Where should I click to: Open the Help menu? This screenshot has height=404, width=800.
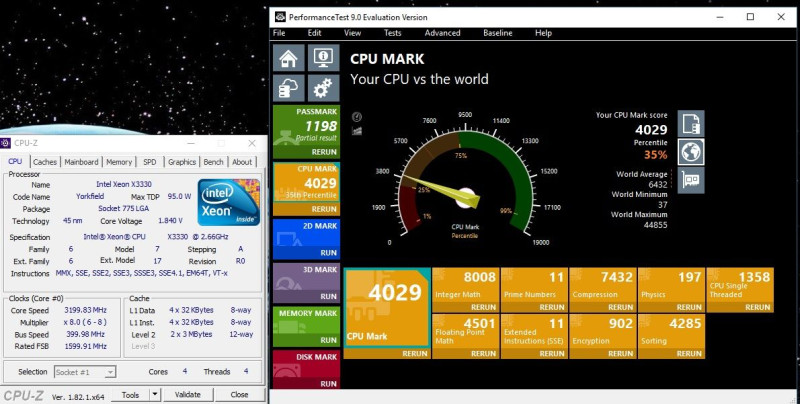(x=543, y=33)
